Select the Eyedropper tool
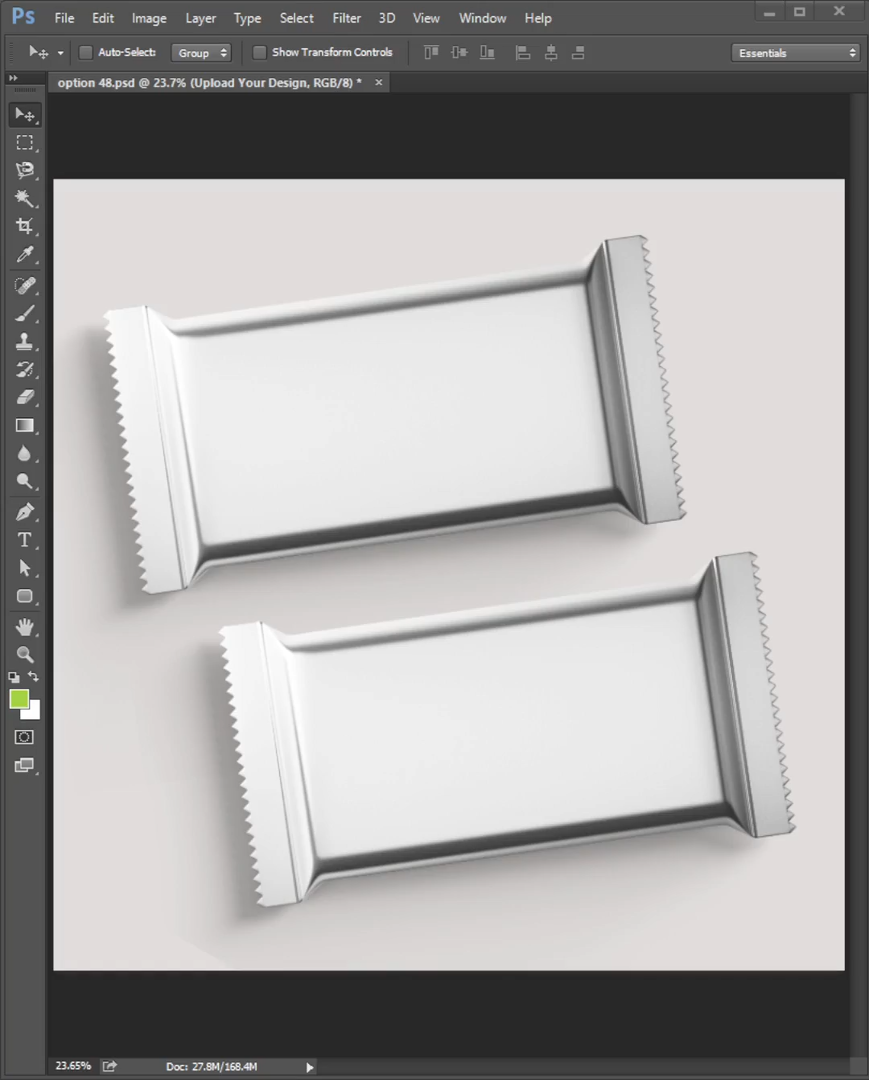Image resolution: width=869 pixels, height=1080 pixels. click(x=25, y=254)
